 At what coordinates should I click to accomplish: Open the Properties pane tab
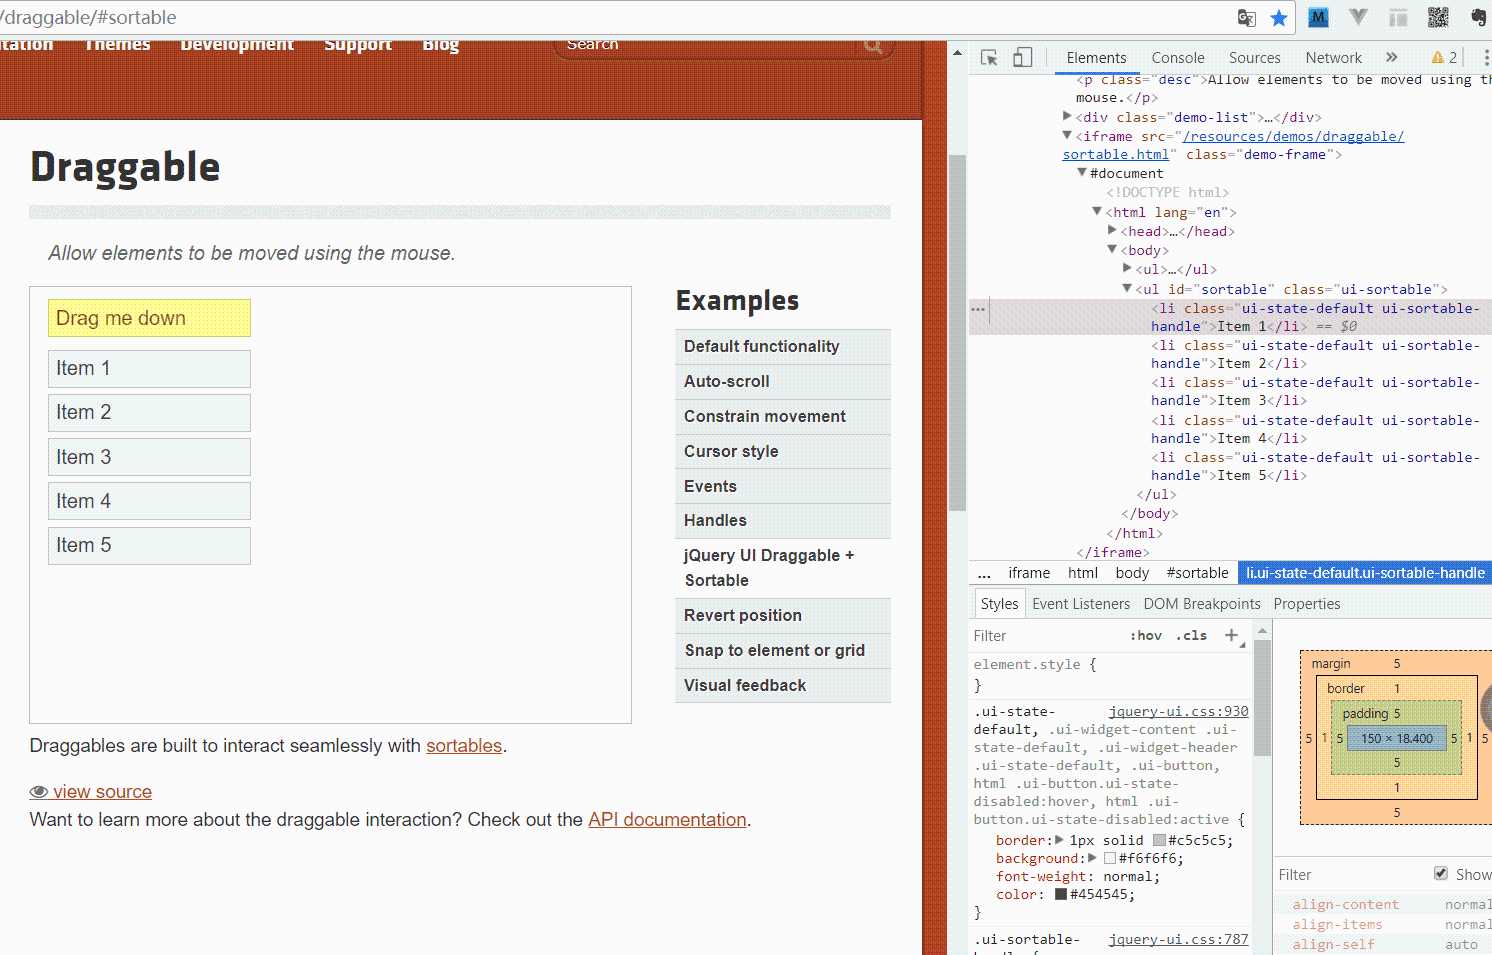point(1306,604)
